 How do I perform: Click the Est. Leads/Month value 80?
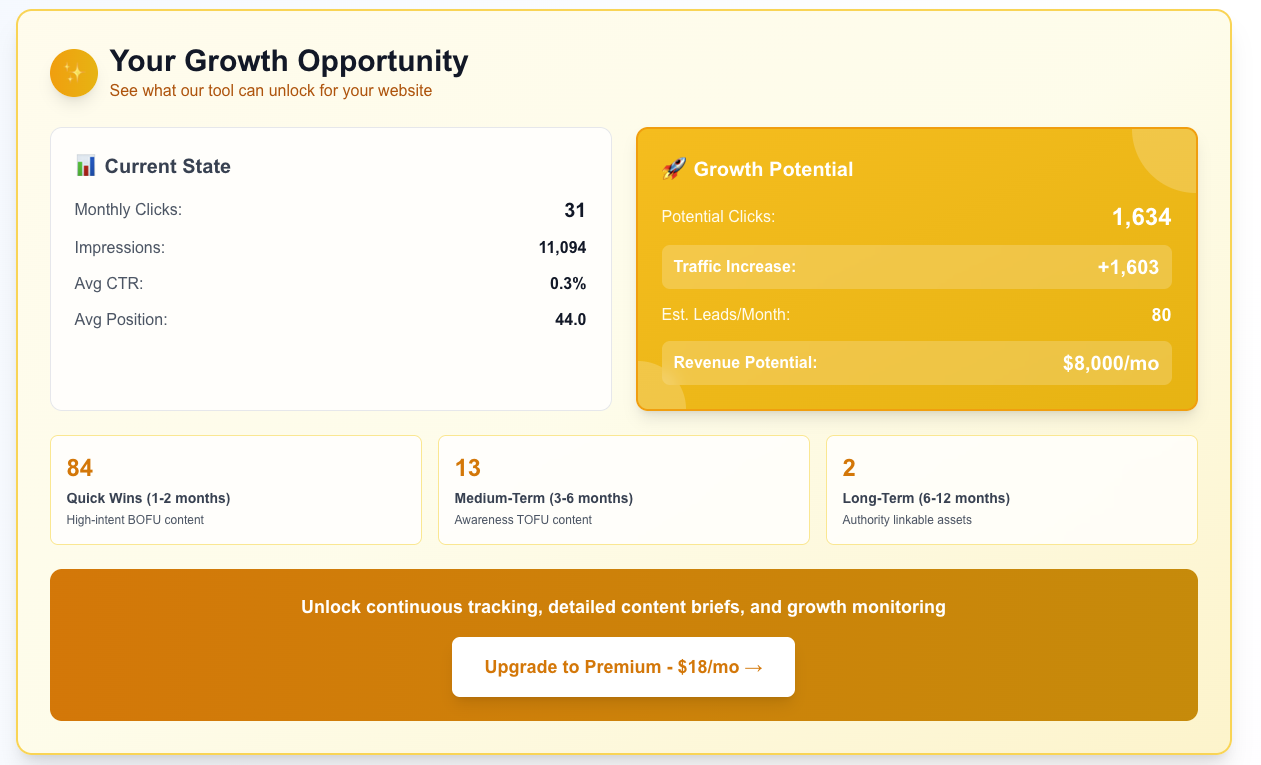pyautogui.click(x=1161, y=315)
